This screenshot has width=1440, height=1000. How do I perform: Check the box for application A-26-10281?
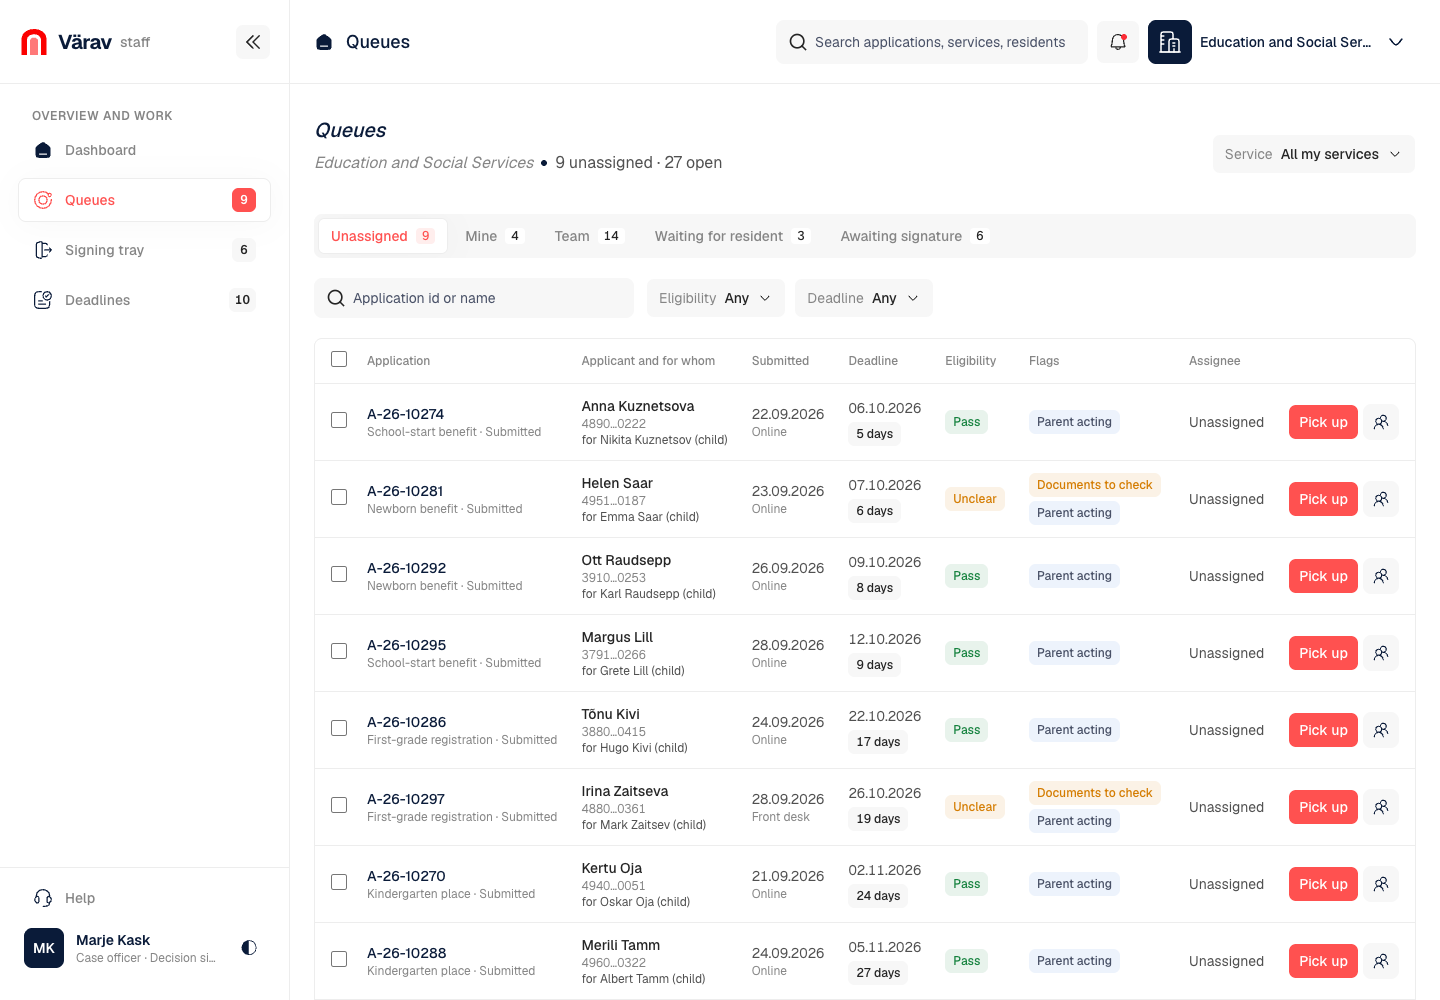pyautogui.click(x=339, y=497)
